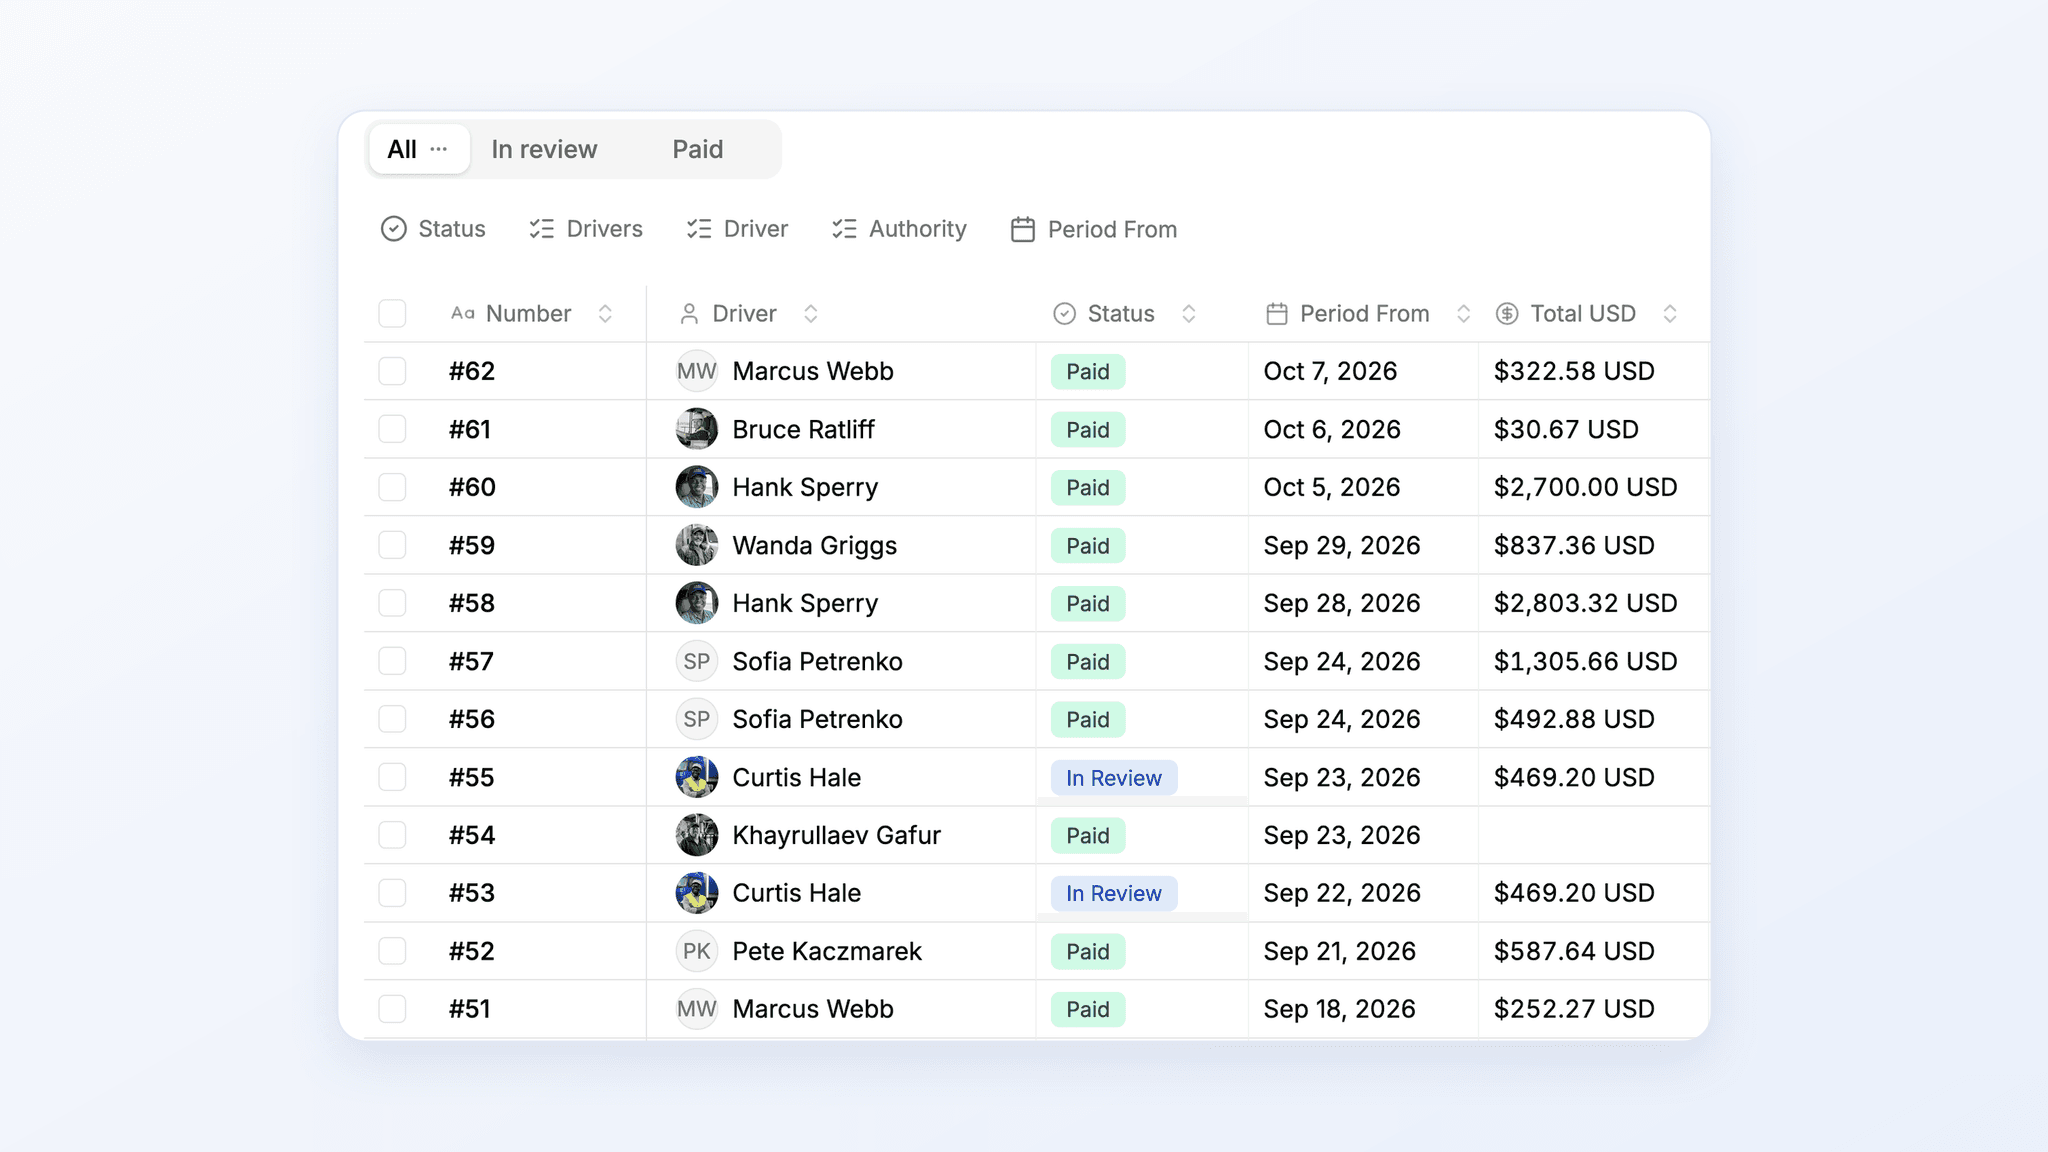The image size is (2048, 1152).
Task: Check the box for settlement #58
Action: point(392,603)
